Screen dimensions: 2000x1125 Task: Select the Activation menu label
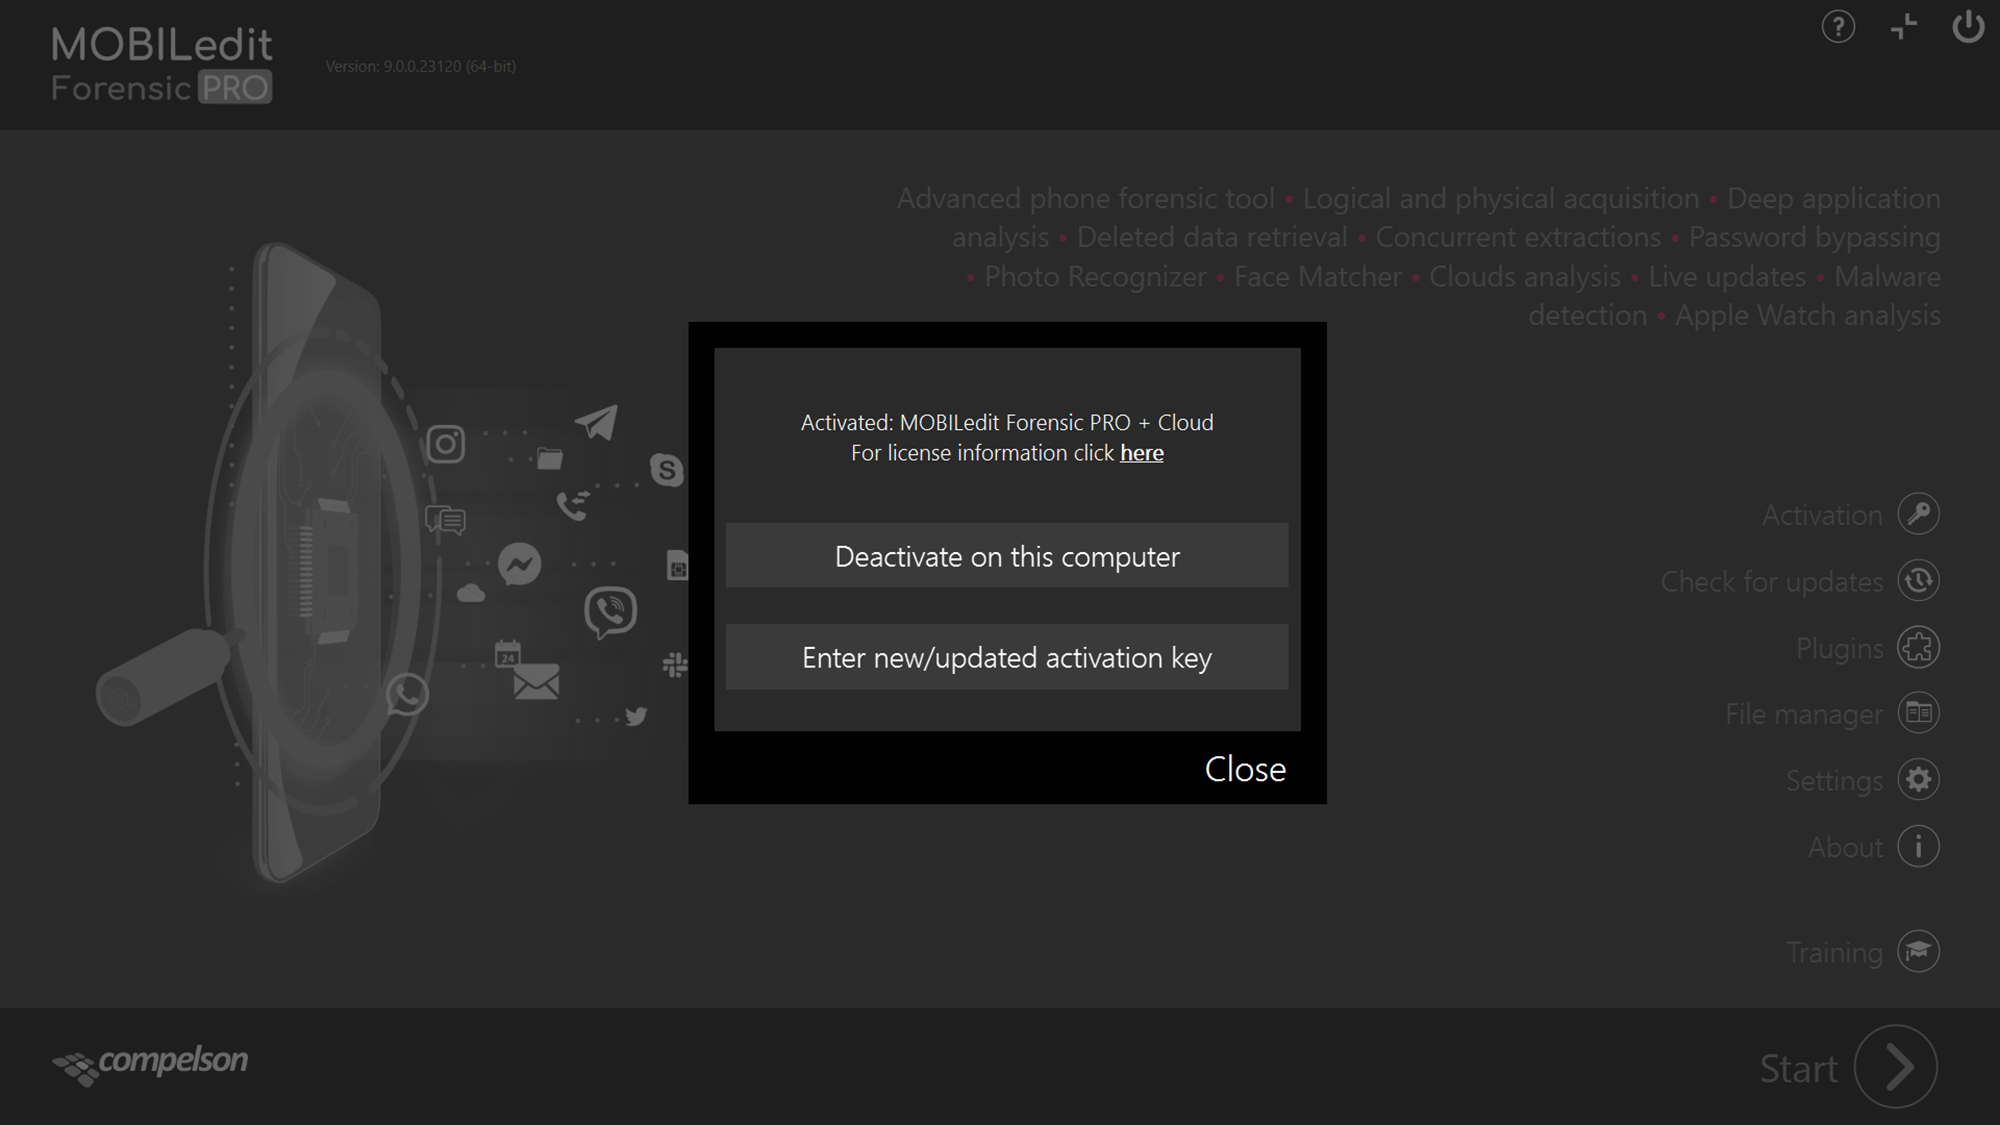pyautogui.click(x=1821, y=515)
